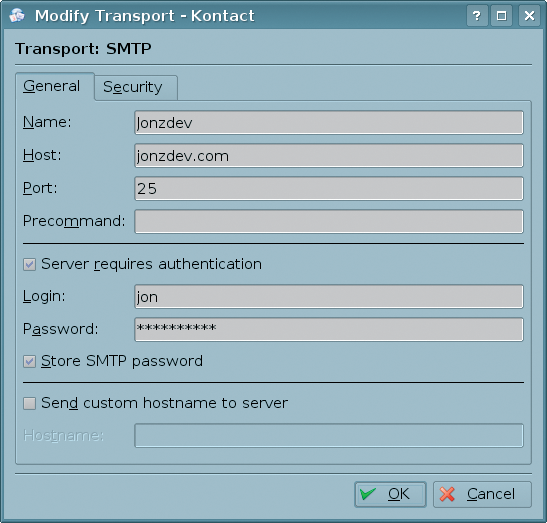Image resolution: width=547 pixels, height=523 pixels.
Task: Focus the masked Password field
Action: (329, 329)
